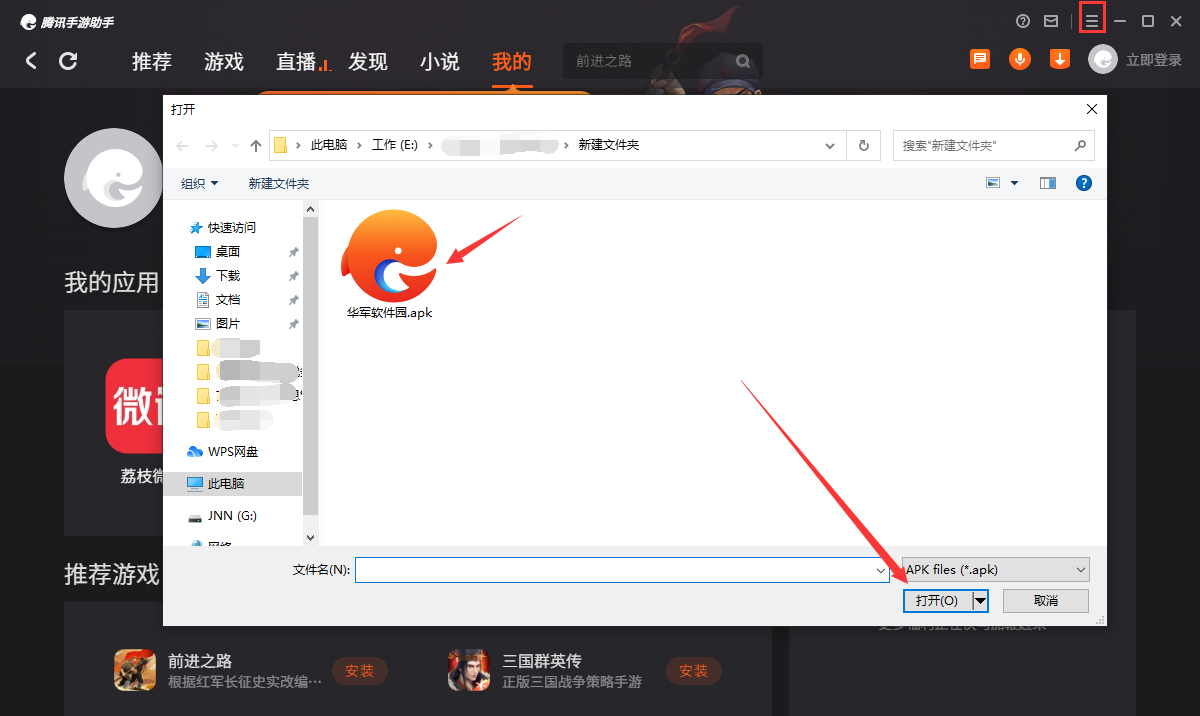Switch to the 直播 tab

pos(297,61)
